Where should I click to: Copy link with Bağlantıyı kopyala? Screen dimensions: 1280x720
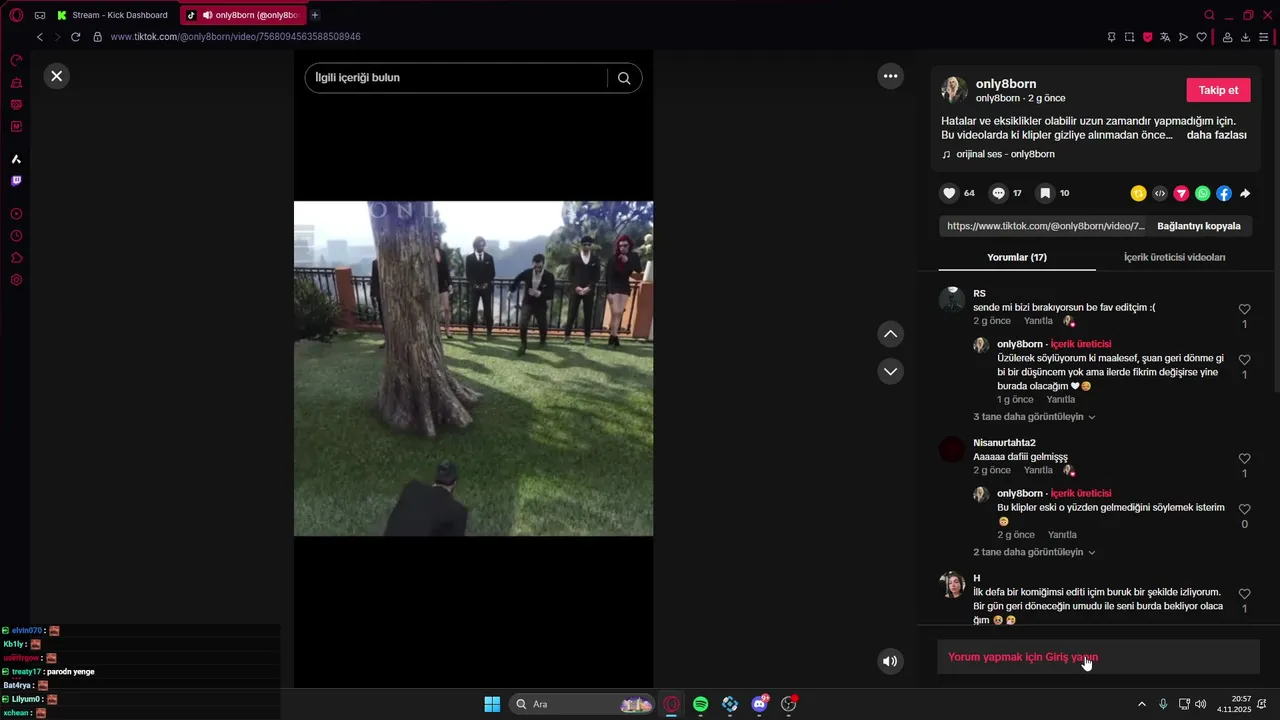tap(1198, 226)
